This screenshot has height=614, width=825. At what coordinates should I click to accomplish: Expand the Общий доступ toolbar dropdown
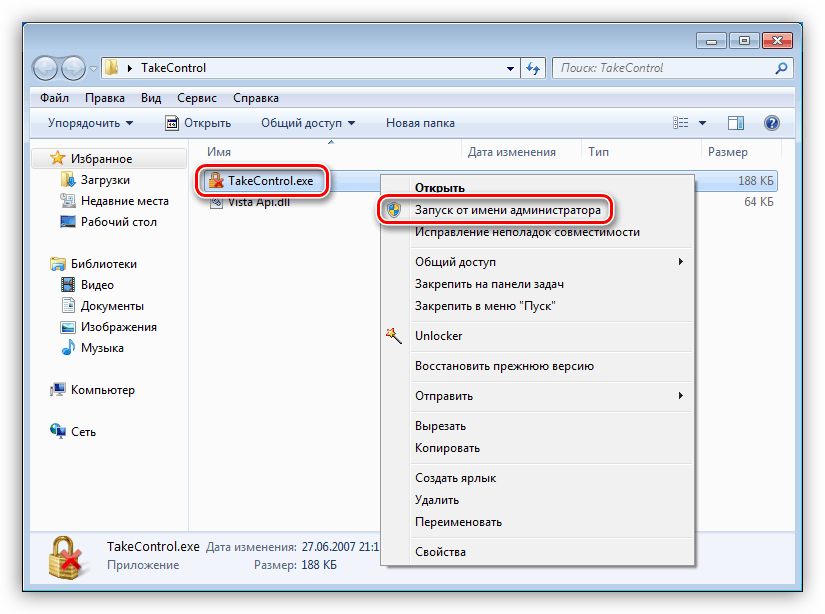click(x=308, y=123)
